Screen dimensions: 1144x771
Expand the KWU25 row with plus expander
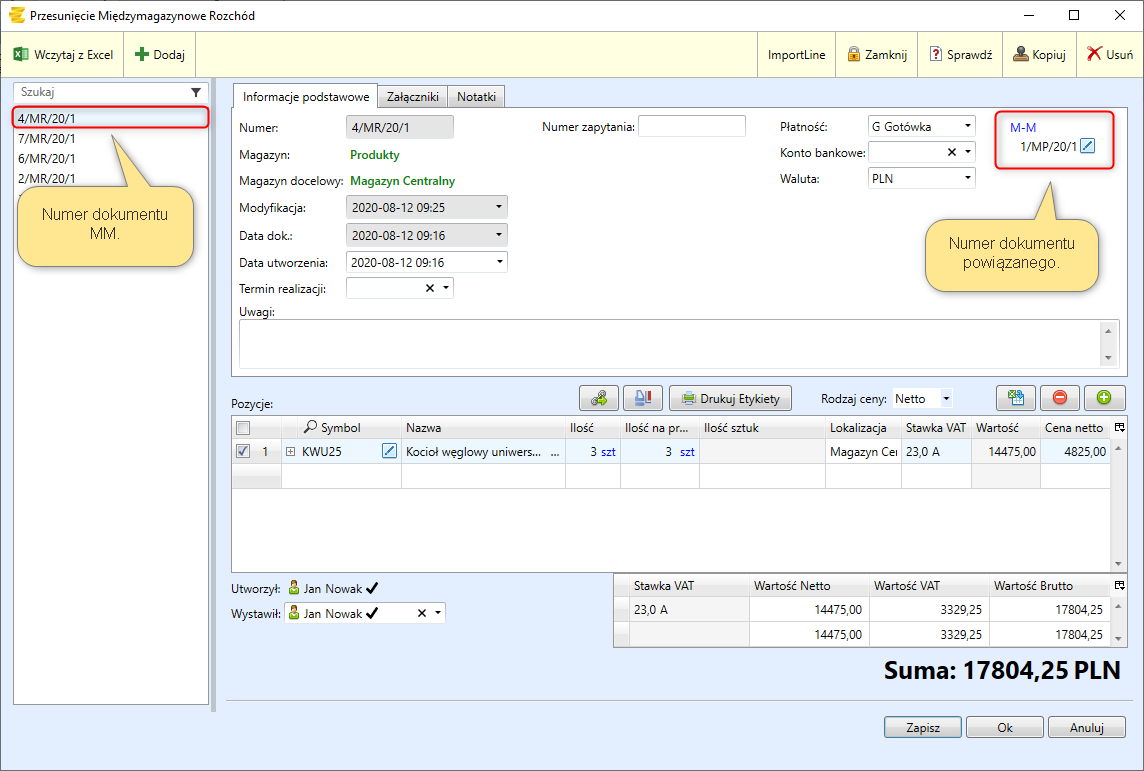[x=291, y=452]
